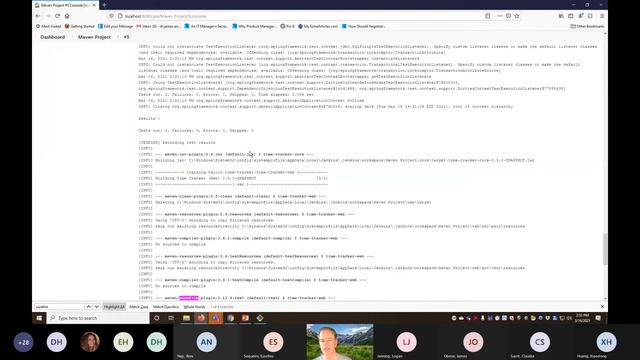Go to Maven Project breadcrumb

94,37
